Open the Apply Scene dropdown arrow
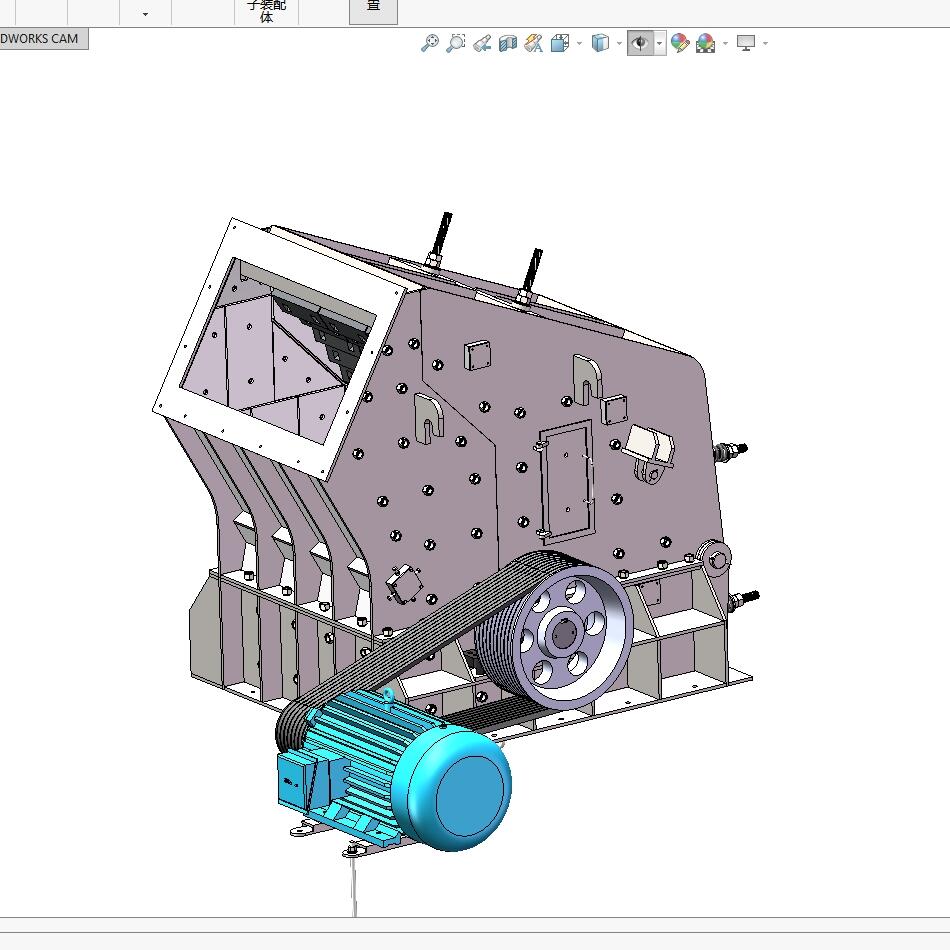This screenshot has width=950, height=950. click(x=725, y=43)
